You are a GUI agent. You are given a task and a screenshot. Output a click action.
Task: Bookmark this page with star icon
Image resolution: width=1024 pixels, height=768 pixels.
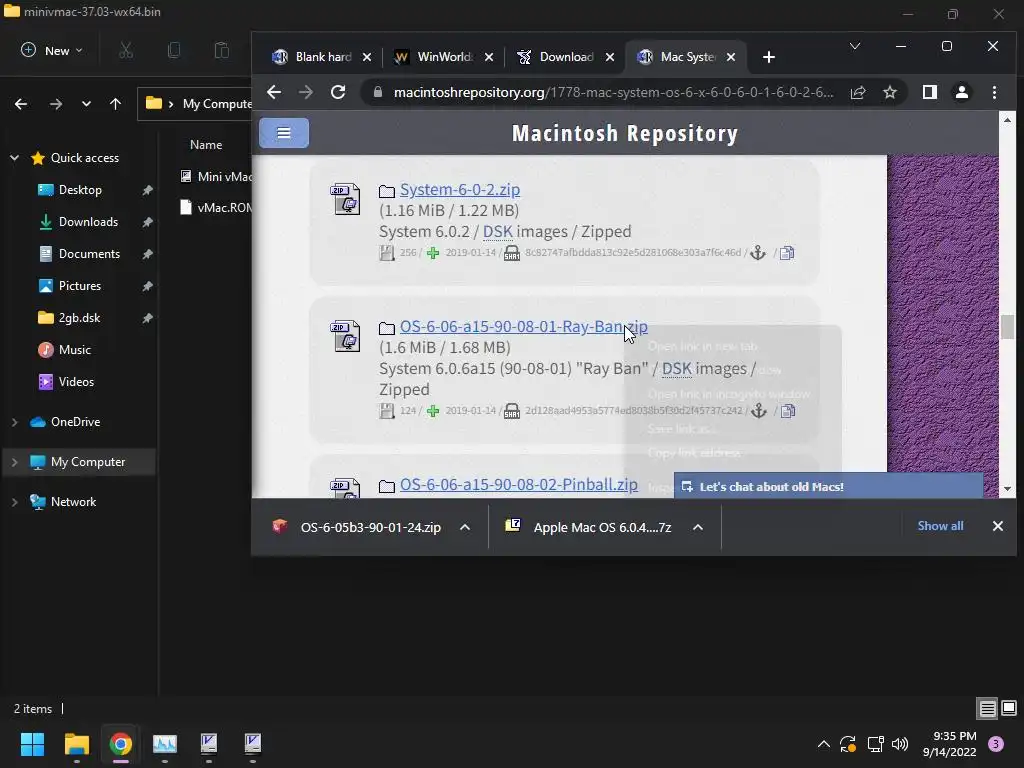pos(889,92)
